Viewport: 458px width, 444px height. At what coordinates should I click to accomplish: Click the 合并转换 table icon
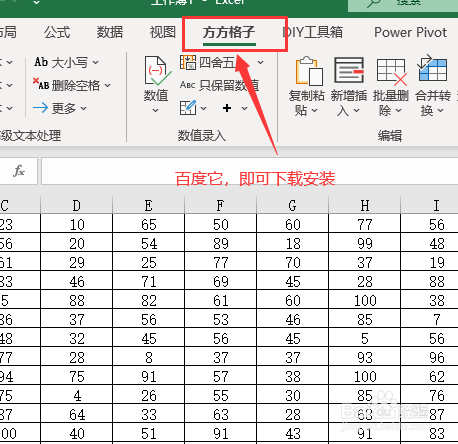[432, 69]
